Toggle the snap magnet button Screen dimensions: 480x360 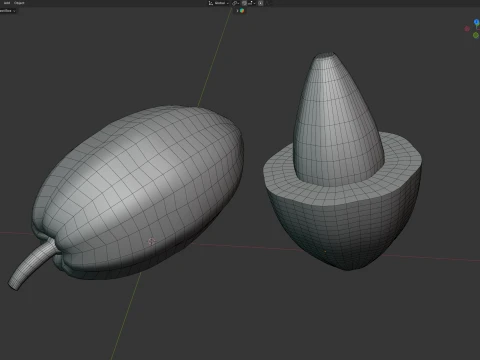(244, 3)
